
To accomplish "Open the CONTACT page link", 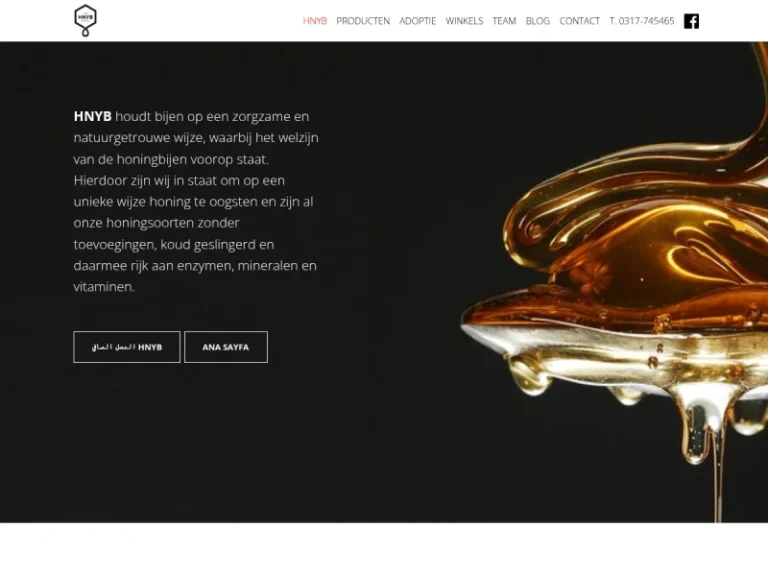I will (579, 21).
